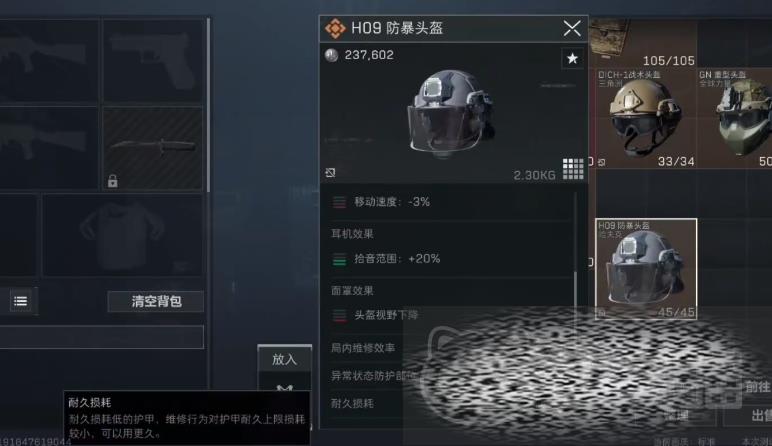Click the 拾音范围 green bars indicator
This screenshot has width=772, height=446.
[x=339, y=259]
